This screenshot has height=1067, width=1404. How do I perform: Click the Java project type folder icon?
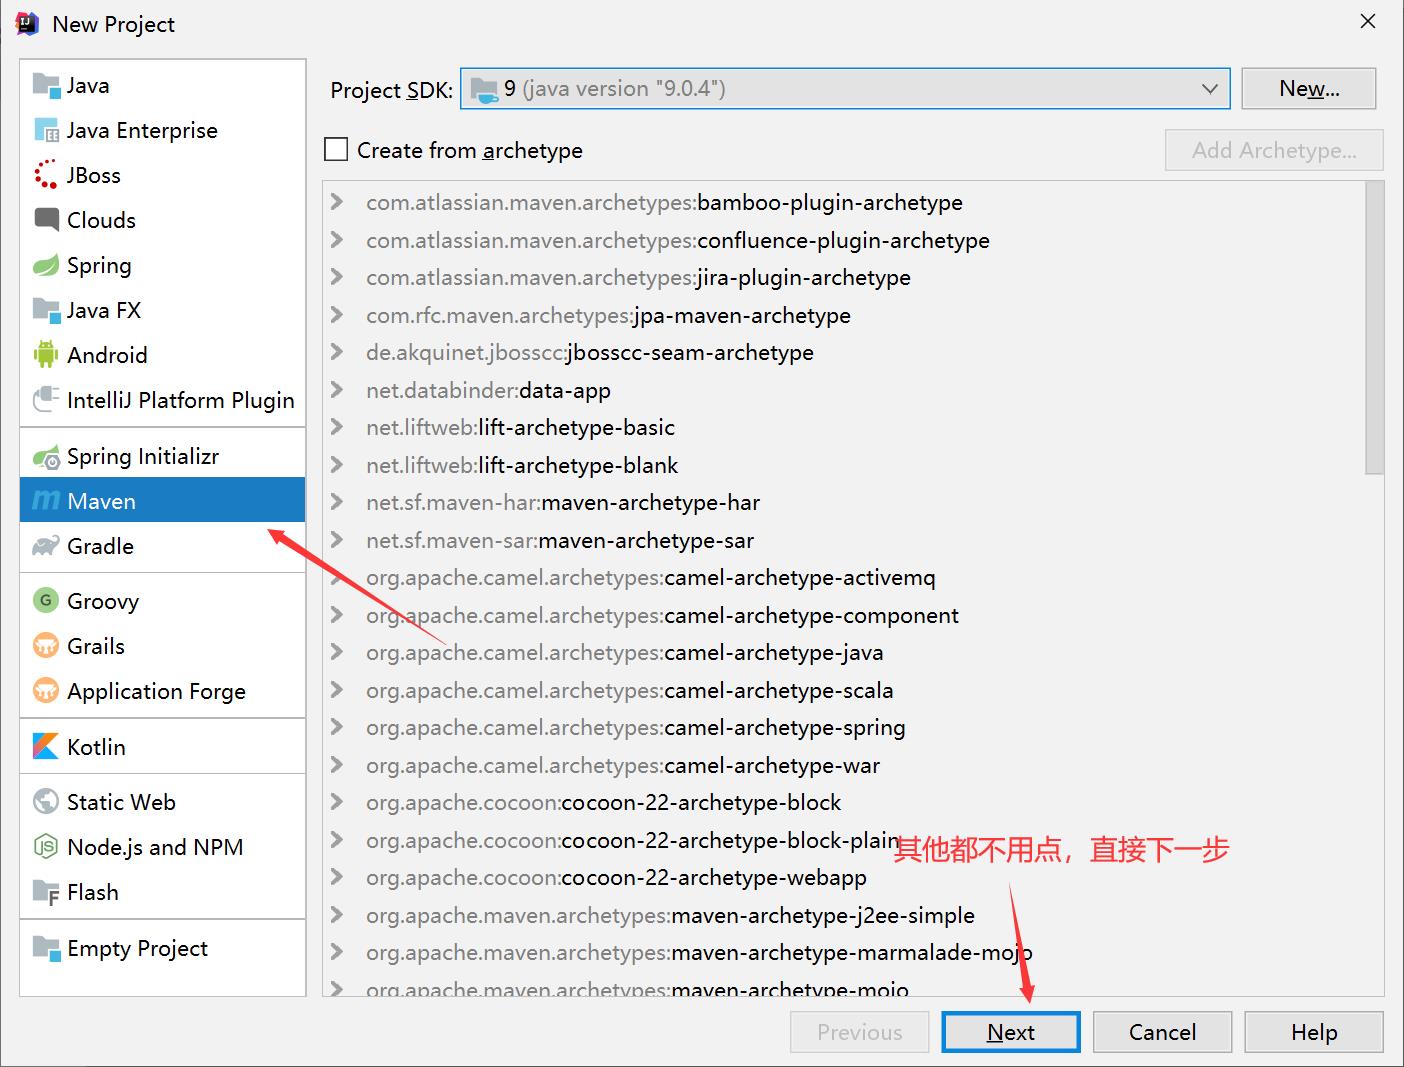pyautogui.click(x=46, y=85)
